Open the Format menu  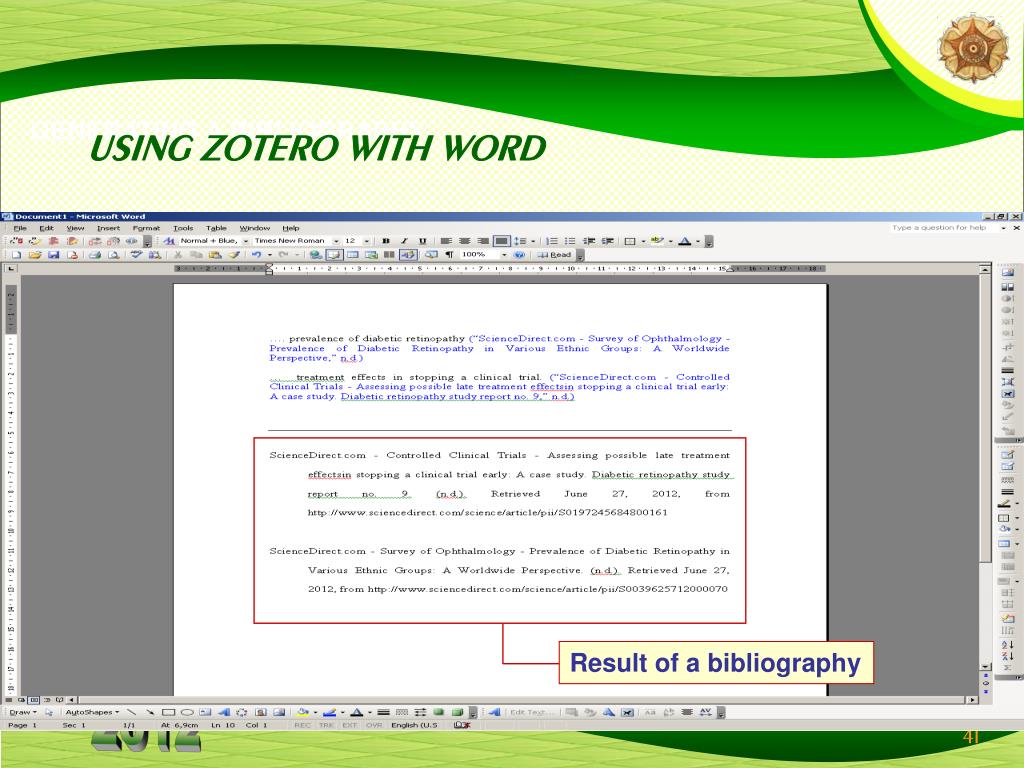146,228
